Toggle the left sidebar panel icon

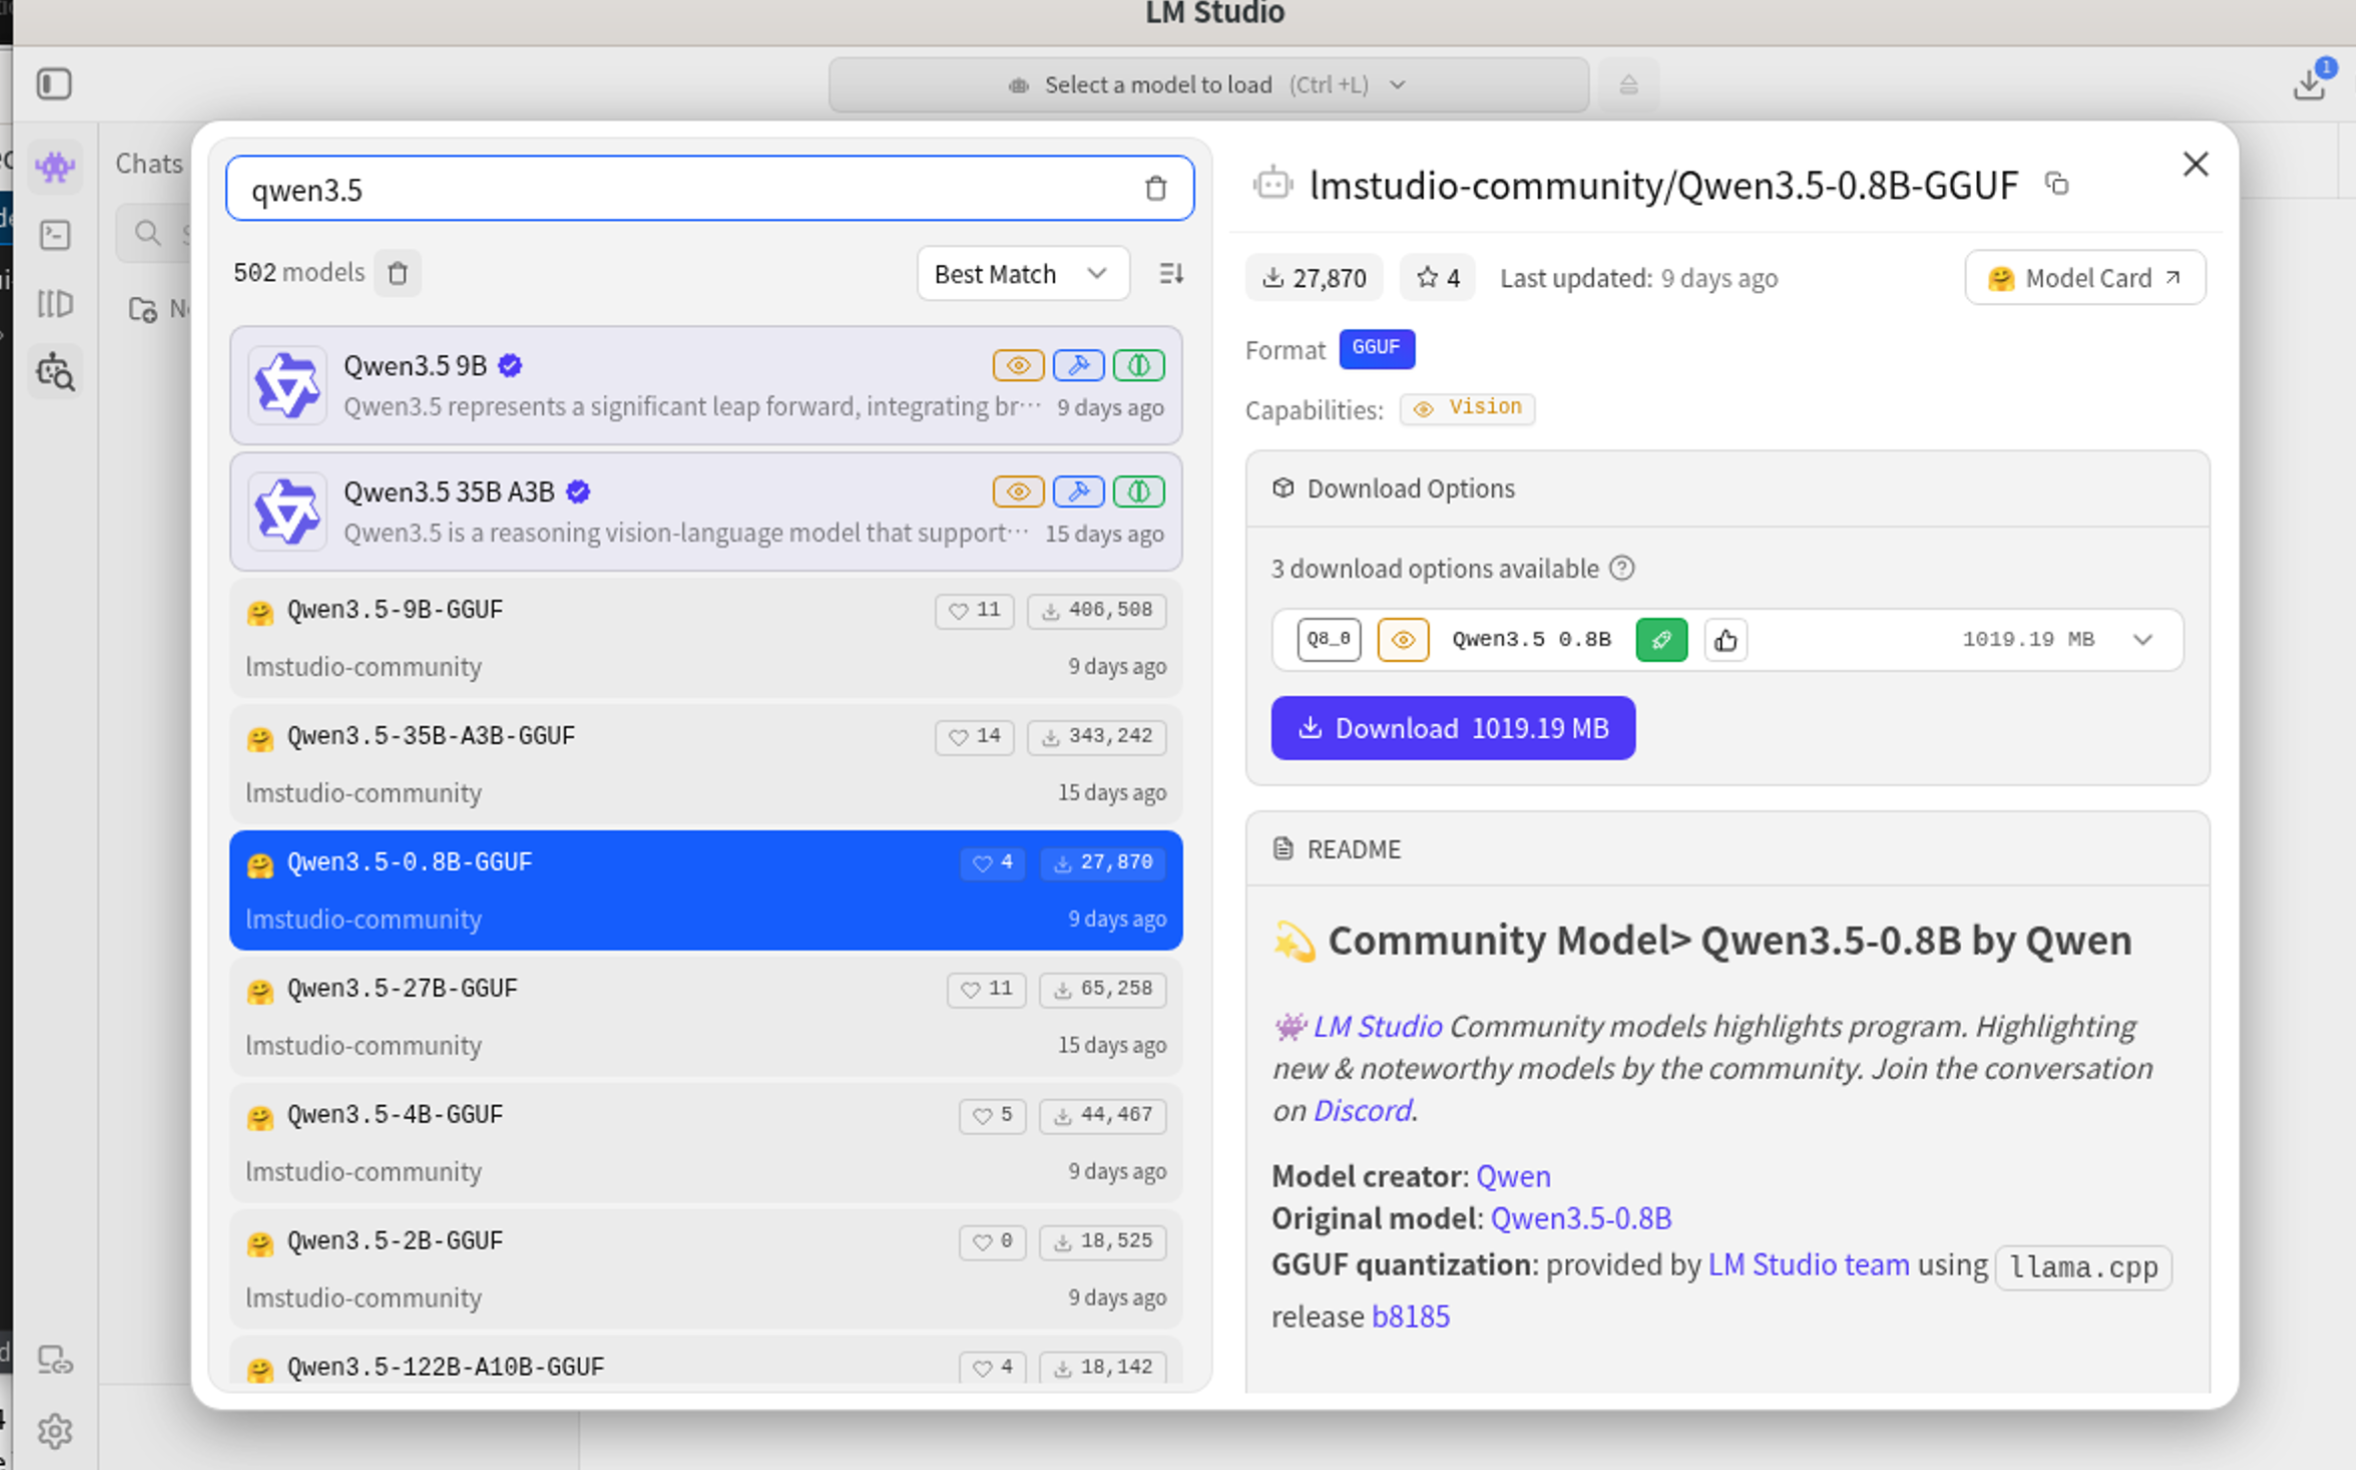54,84
